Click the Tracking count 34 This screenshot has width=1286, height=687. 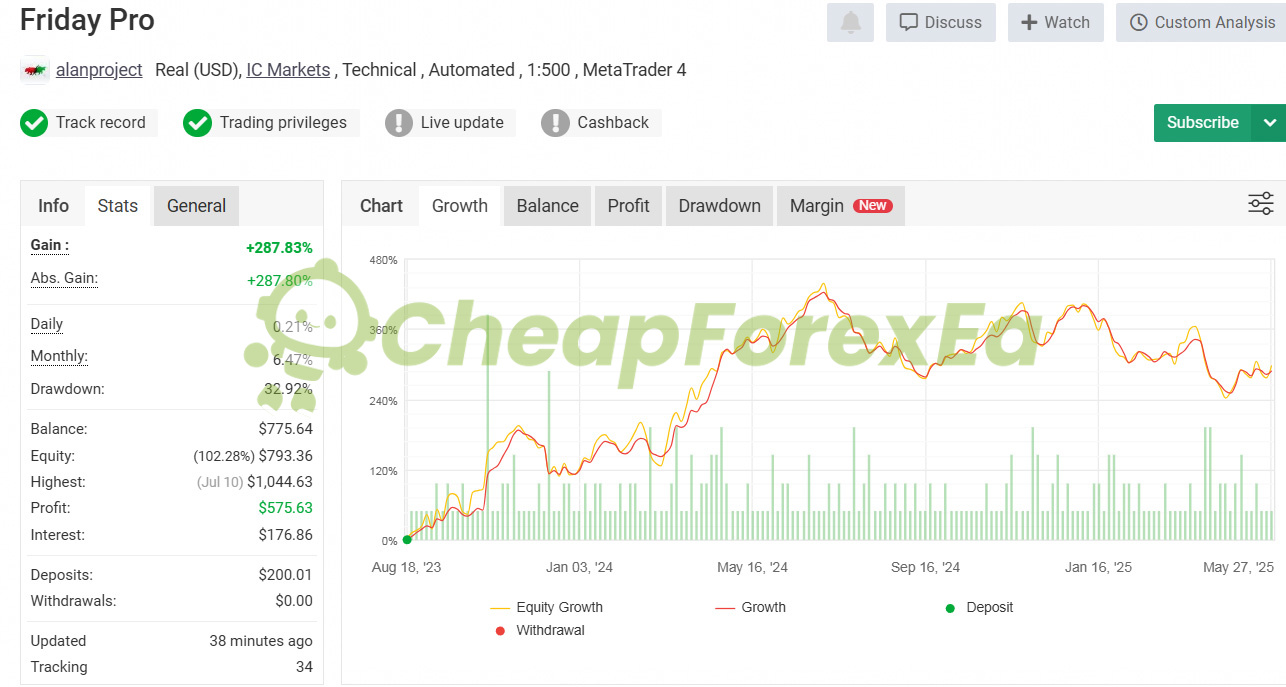click(x=303, y=667)
